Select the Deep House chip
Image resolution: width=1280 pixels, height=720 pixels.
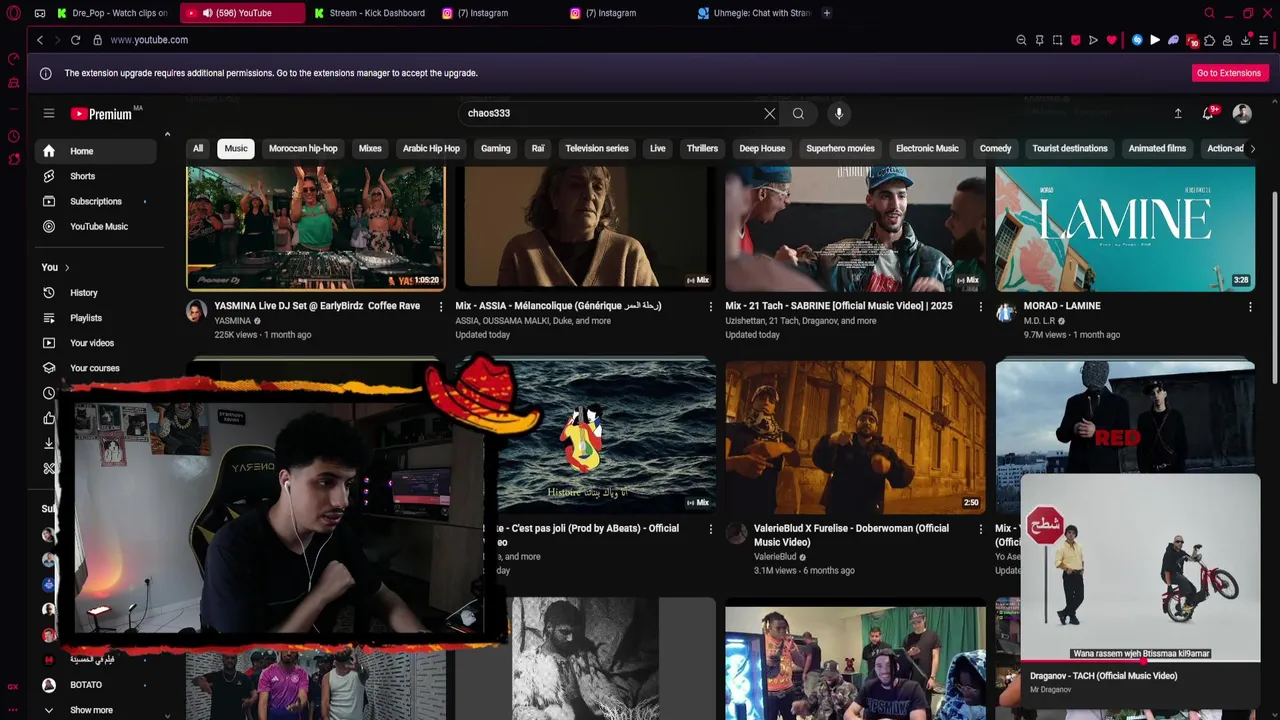pos(762,148)
